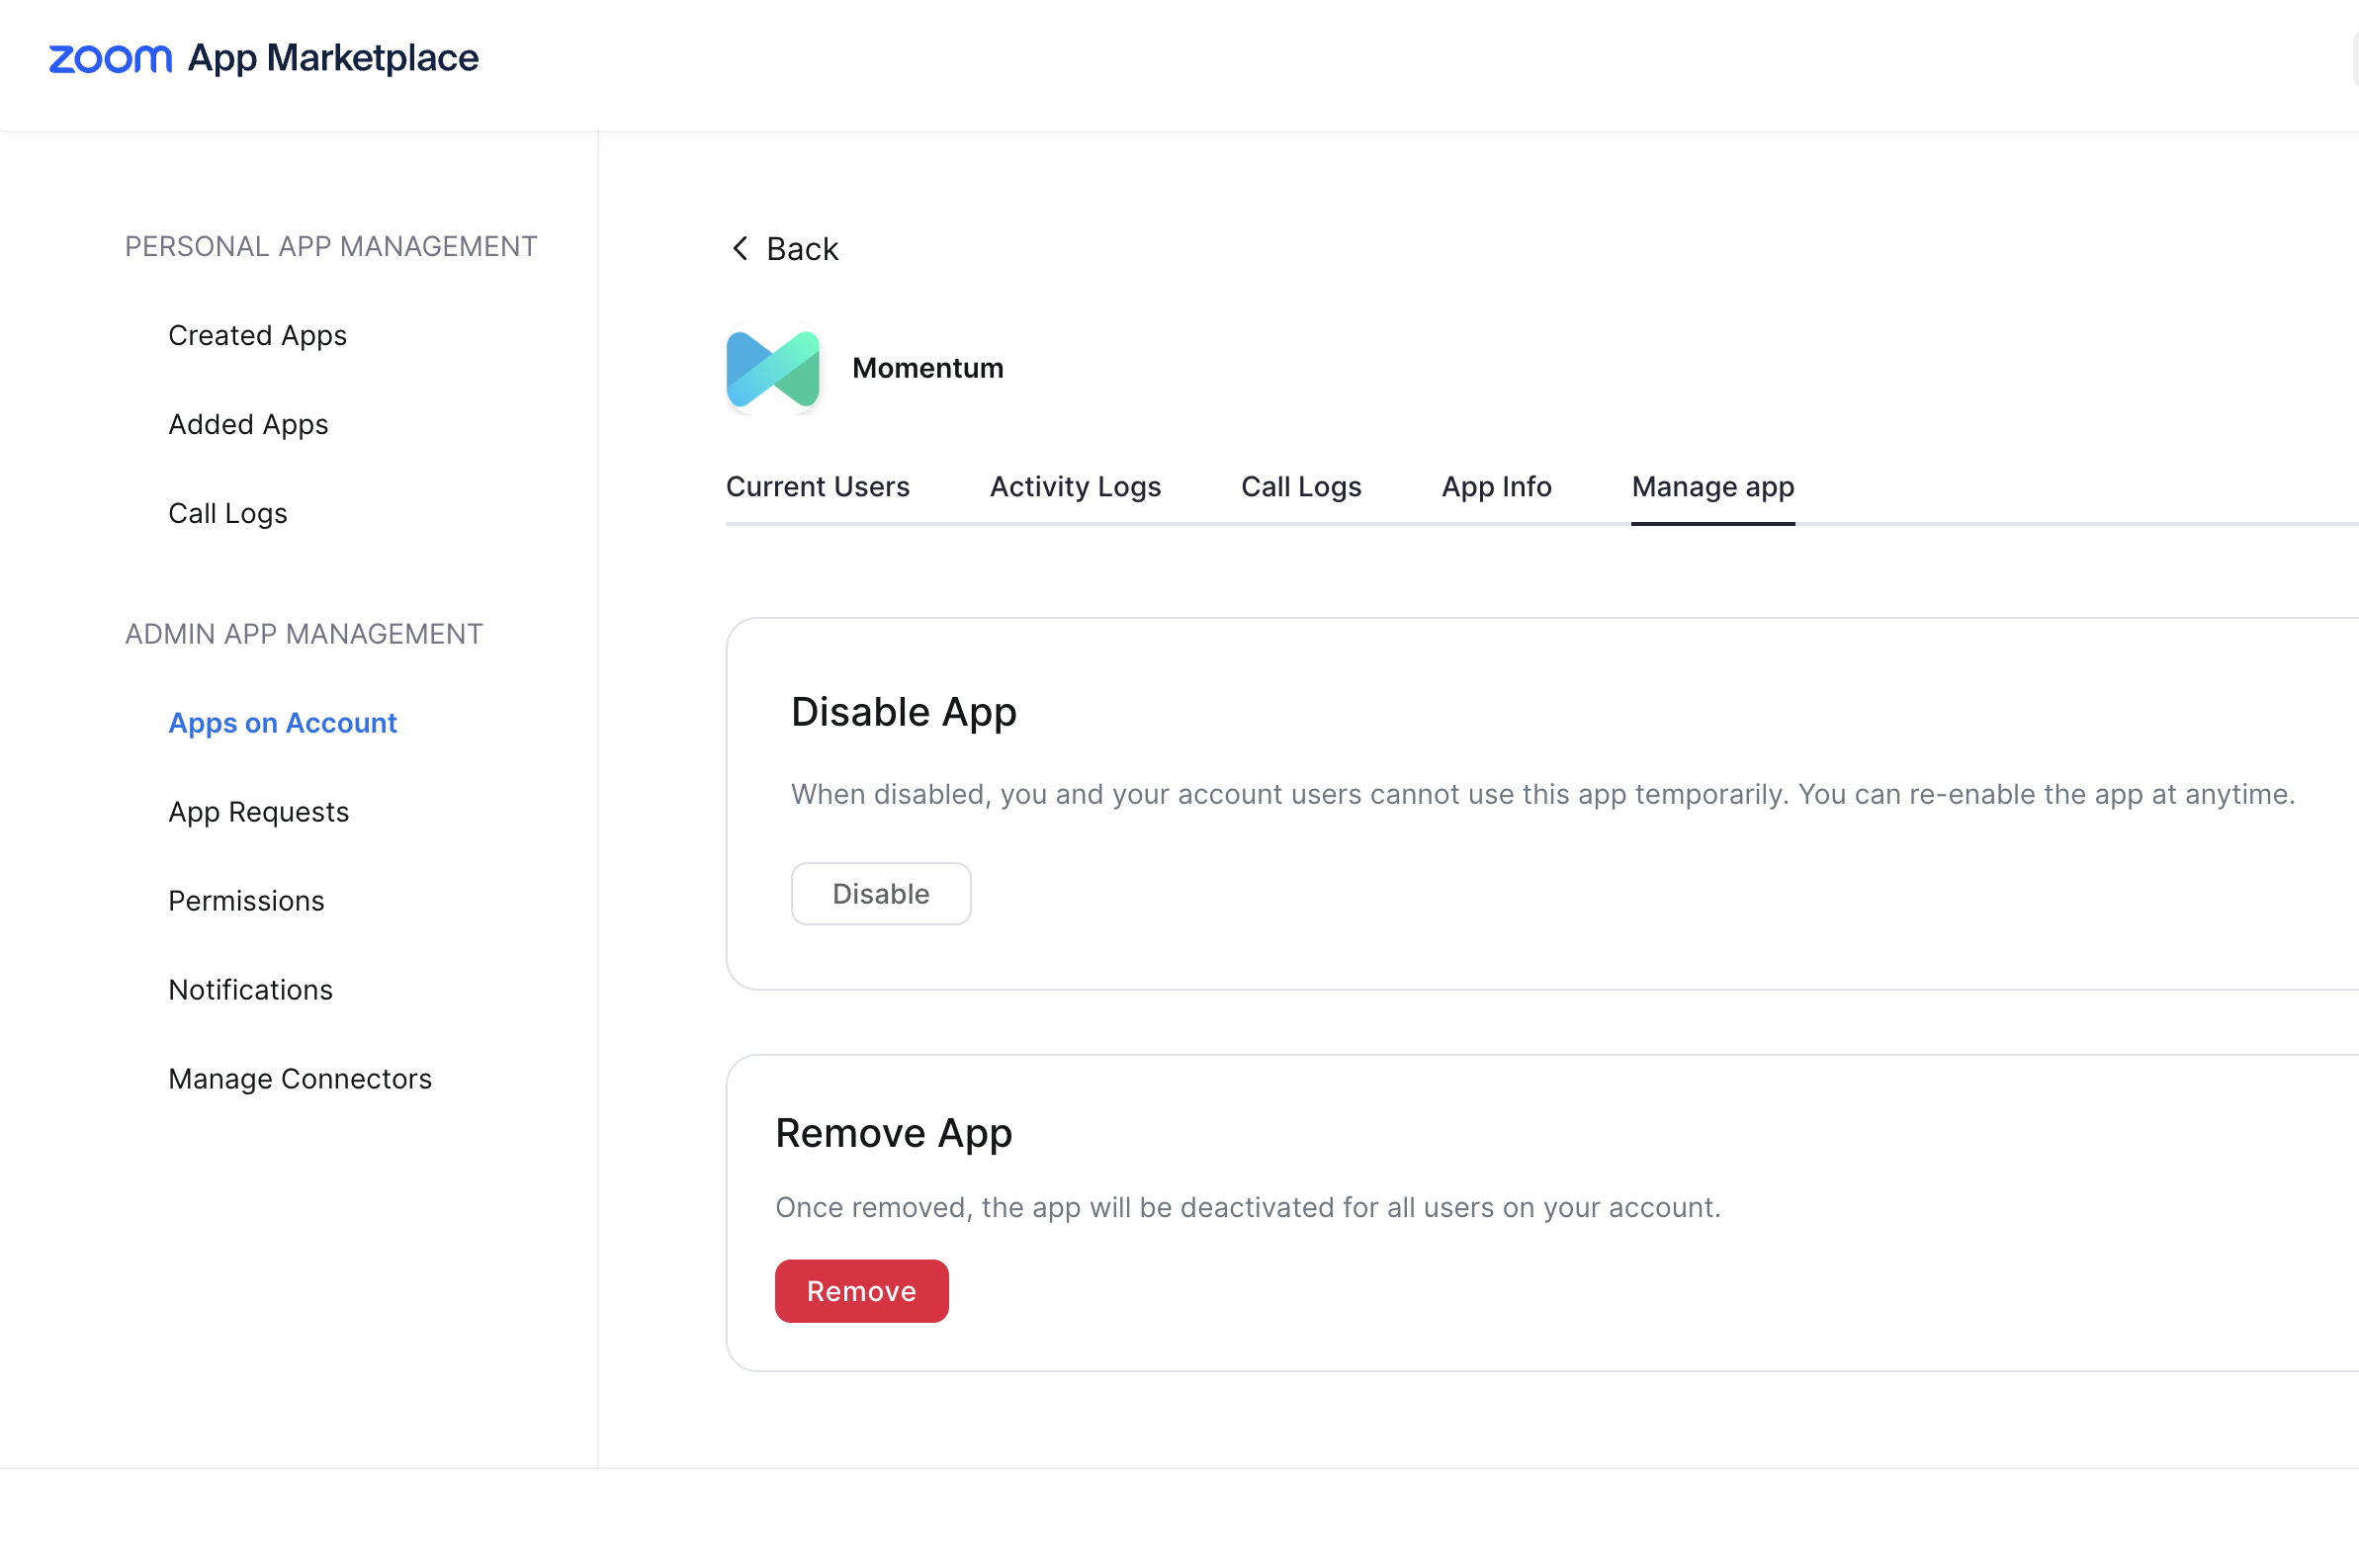
Task: Navigate to Manage Connectors
Action: (300, 1078)
